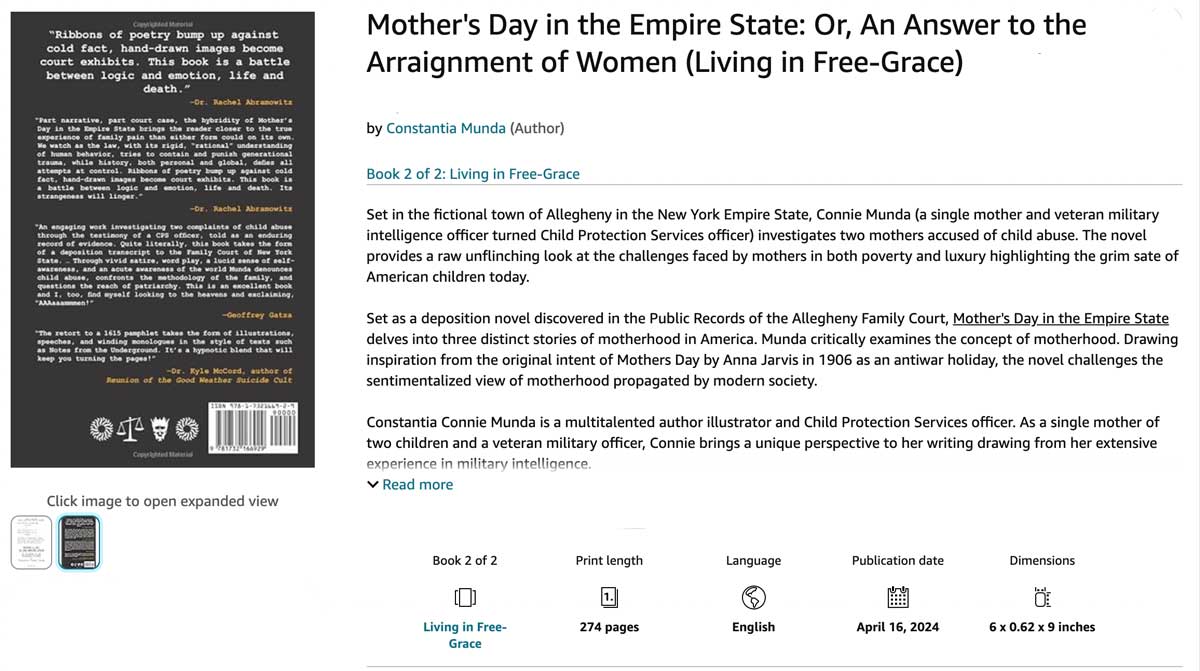Screen dimensions: 1200x671
Task: Click the 6 x 0.62 x 9 inches dimensions
Action: (x=1042, y=627)
